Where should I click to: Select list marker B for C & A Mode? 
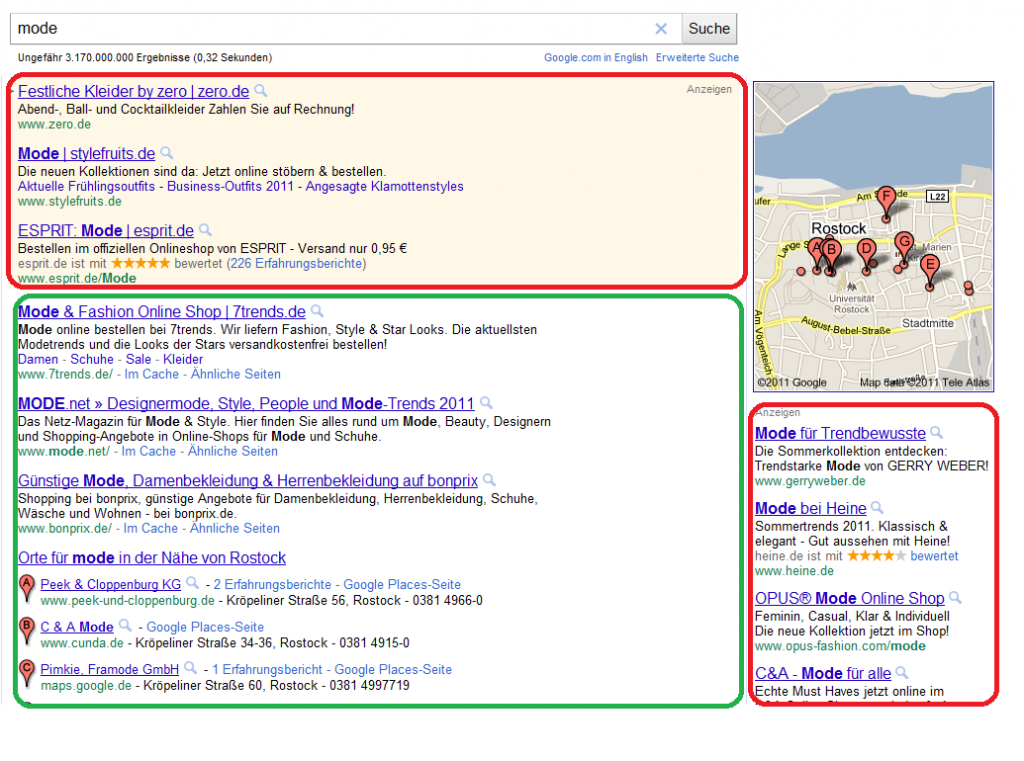pyautogui.click(x=26, y=630)
